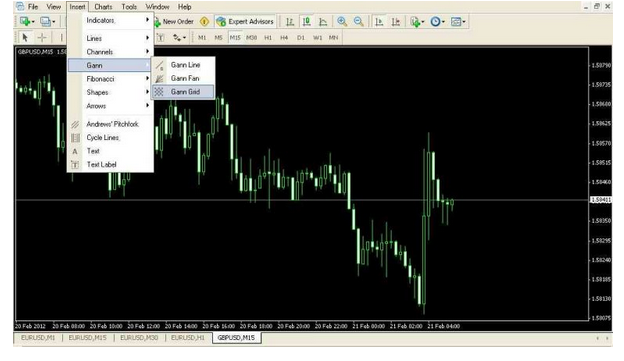The width and height of the screenshot is (624, 361).
Task: Choose Text Label from Insert menu
Action: click(x=110, y=165)
